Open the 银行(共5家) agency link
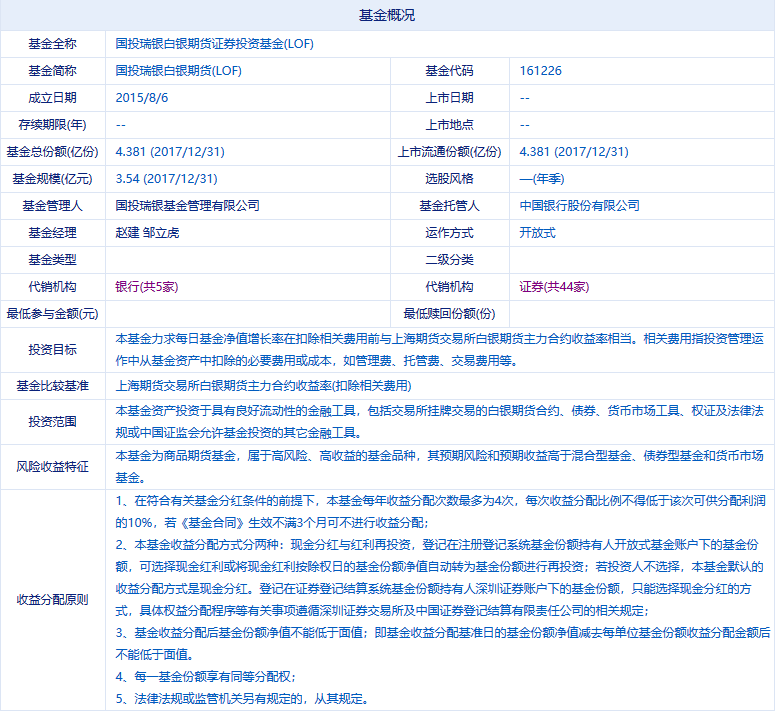 pyautogui.click(x=146, y=287)
